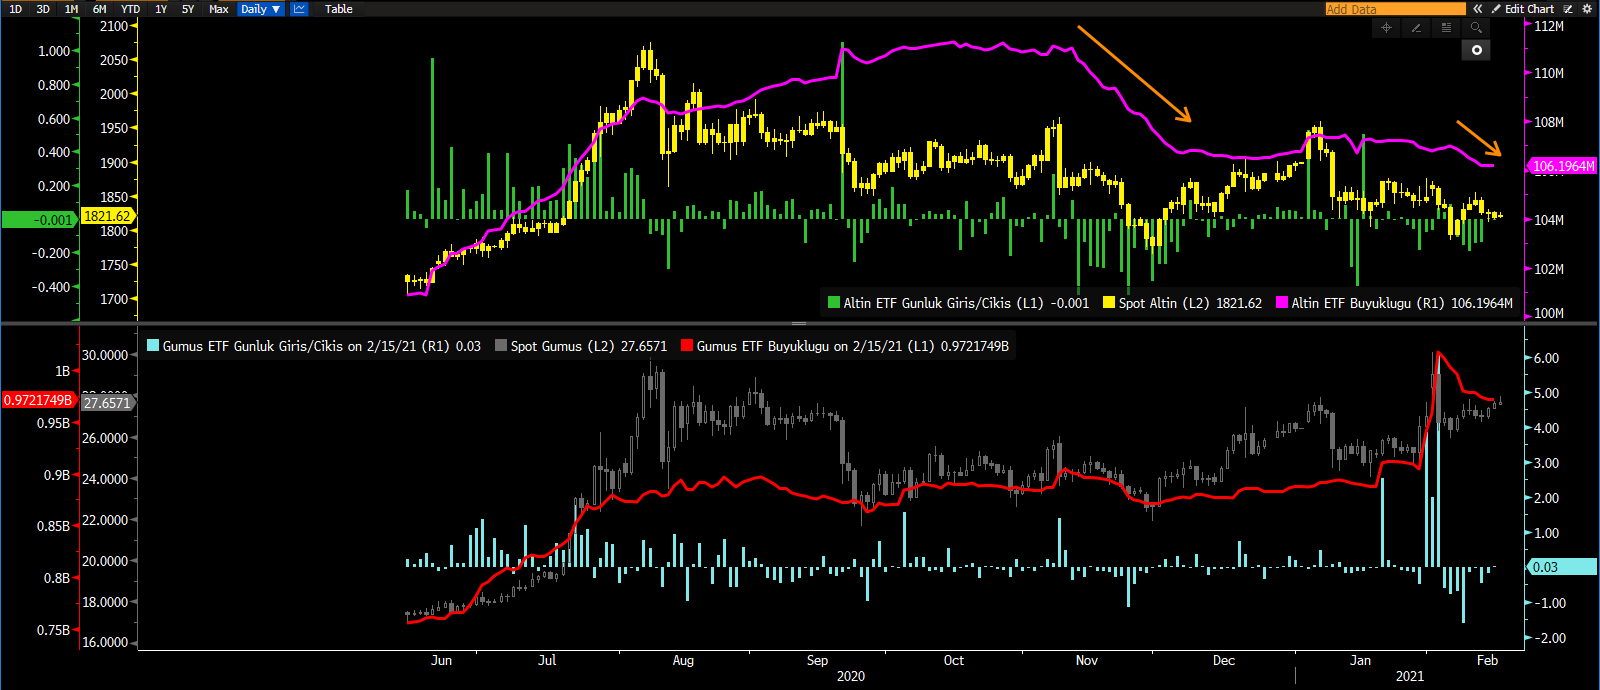Click the Dec label on time axis

click(1224, 660)
